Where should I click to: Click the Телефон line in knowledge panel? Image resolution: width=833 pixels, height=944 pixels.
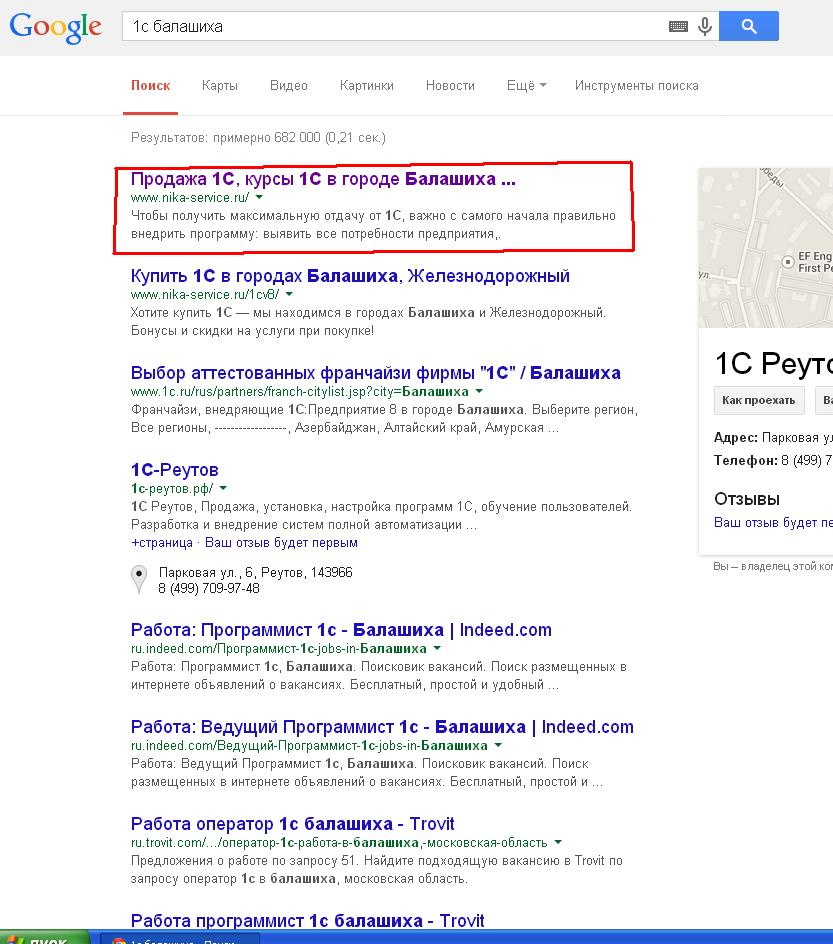pyautogui.click(x=773, y=461)
